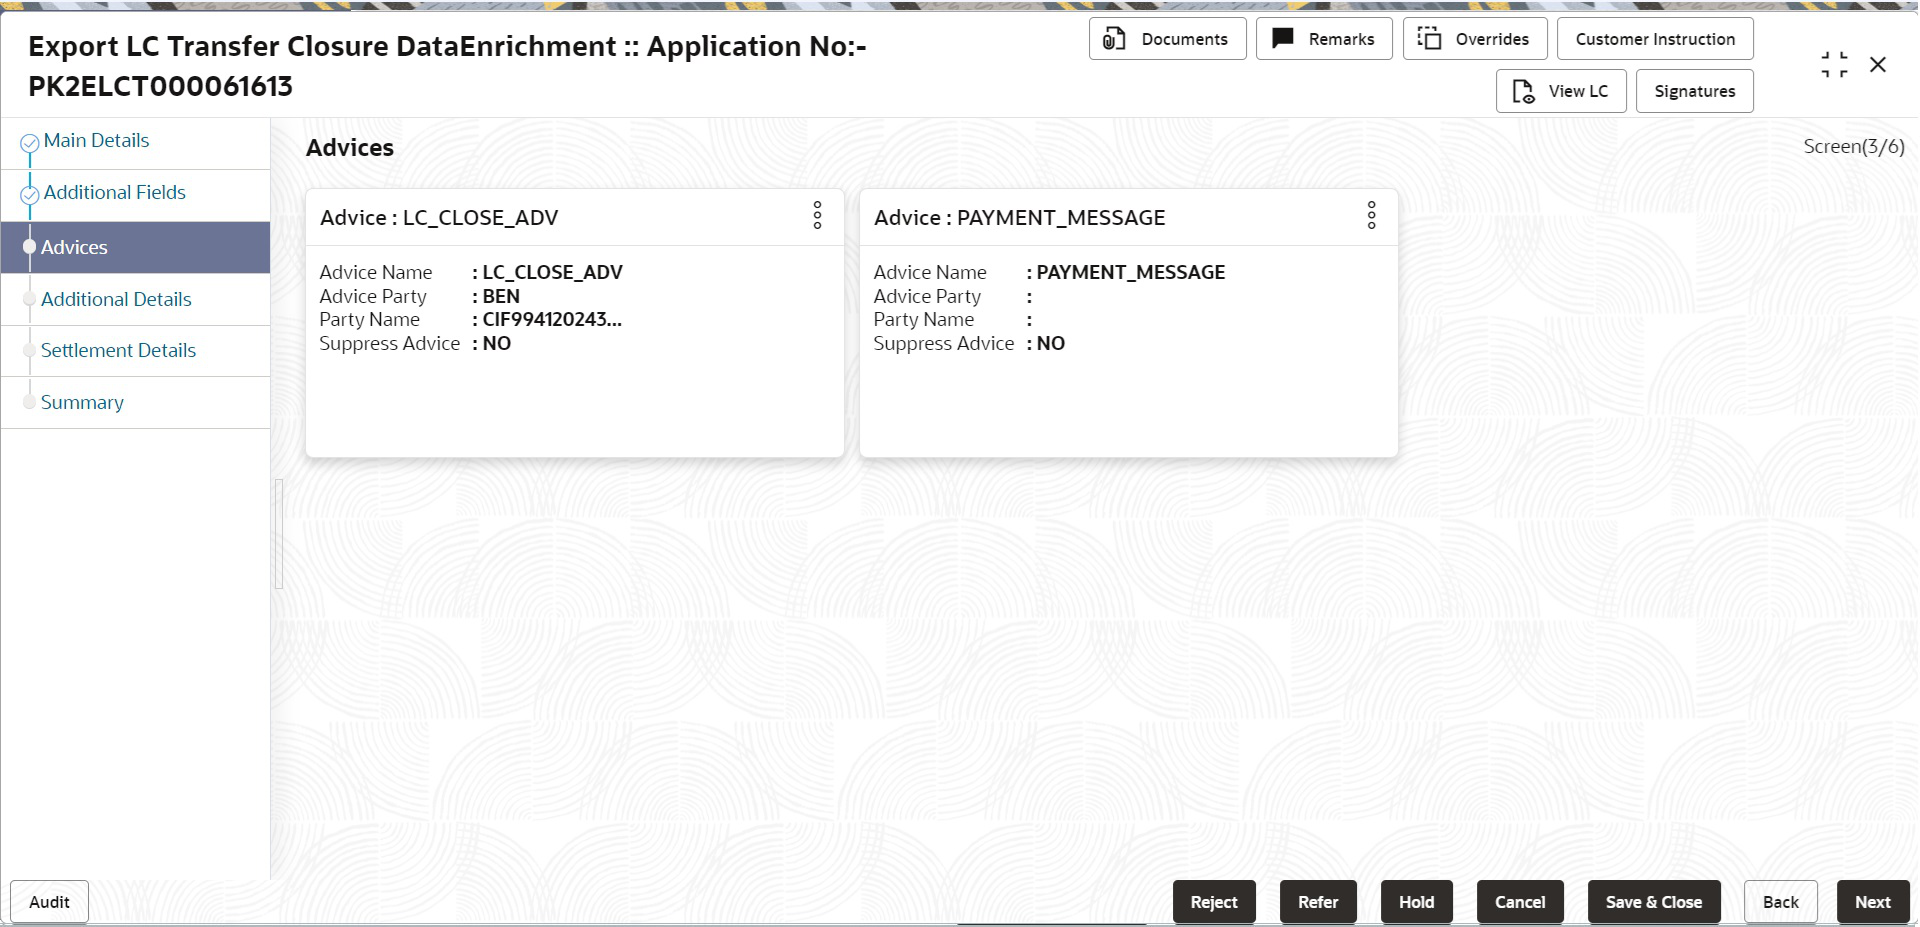Click the View LC document icon
Image resolution: width=1920 pixels, height=927 pixels.
coord(1523,91)
